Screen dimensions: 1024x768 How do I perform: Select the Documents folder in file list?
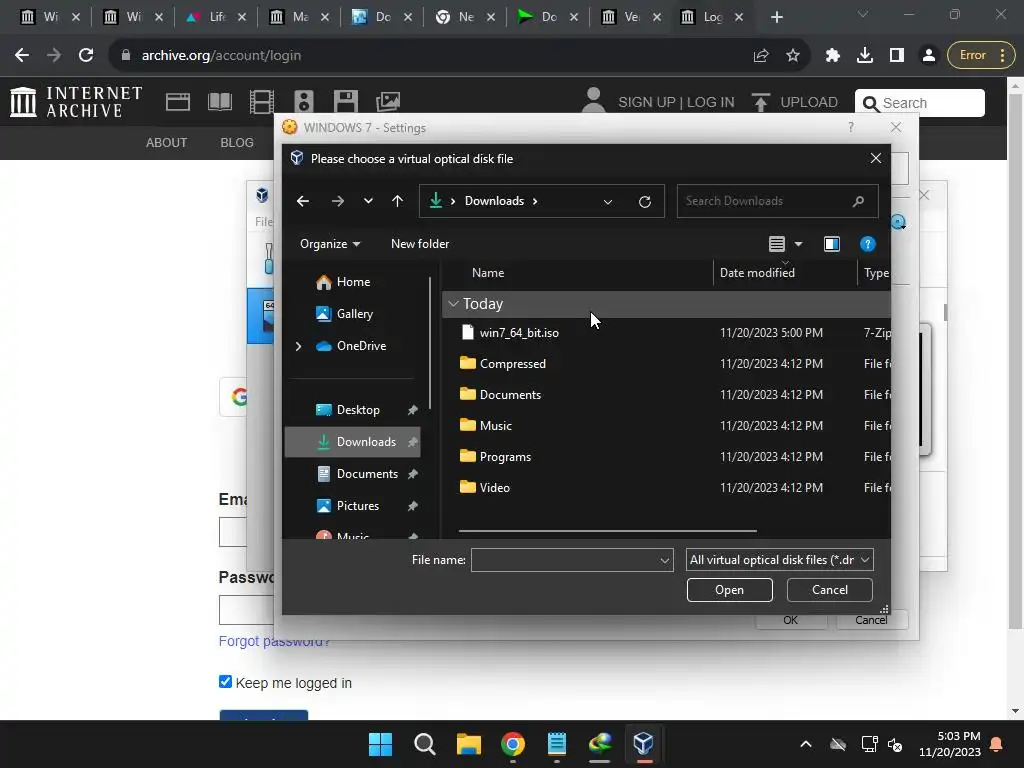pyautogui.click(x=510, y=394)
